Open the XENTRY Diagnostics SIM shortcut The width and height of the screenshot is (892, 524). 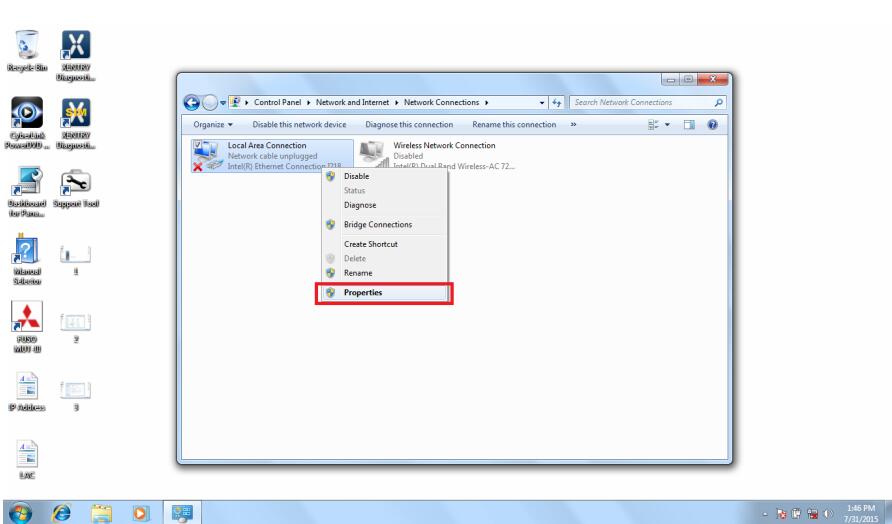76,123
